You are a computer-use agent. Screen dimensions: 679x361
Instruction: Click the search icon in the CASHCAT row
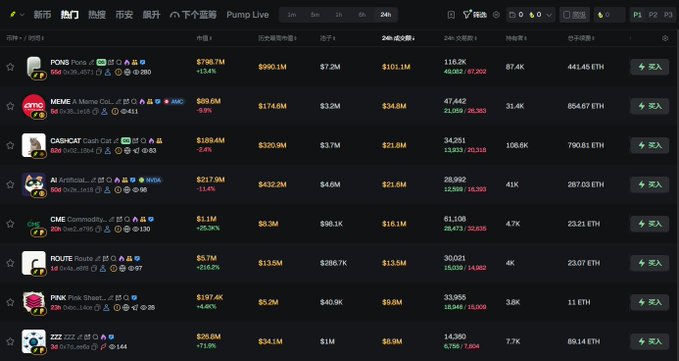click(143, 141)
